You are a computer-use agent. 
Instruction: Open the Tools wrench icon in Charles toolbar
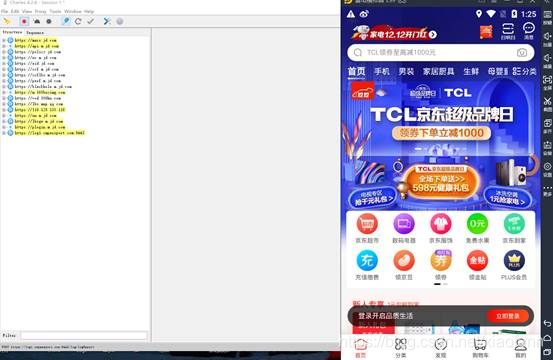click(107, 22)
